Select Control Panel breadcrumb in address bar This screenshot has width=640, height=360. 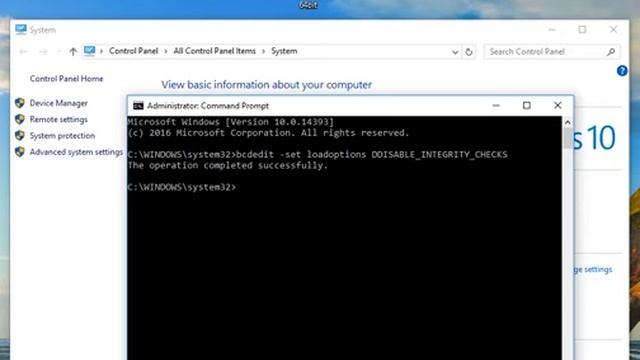tap(133, 51)
